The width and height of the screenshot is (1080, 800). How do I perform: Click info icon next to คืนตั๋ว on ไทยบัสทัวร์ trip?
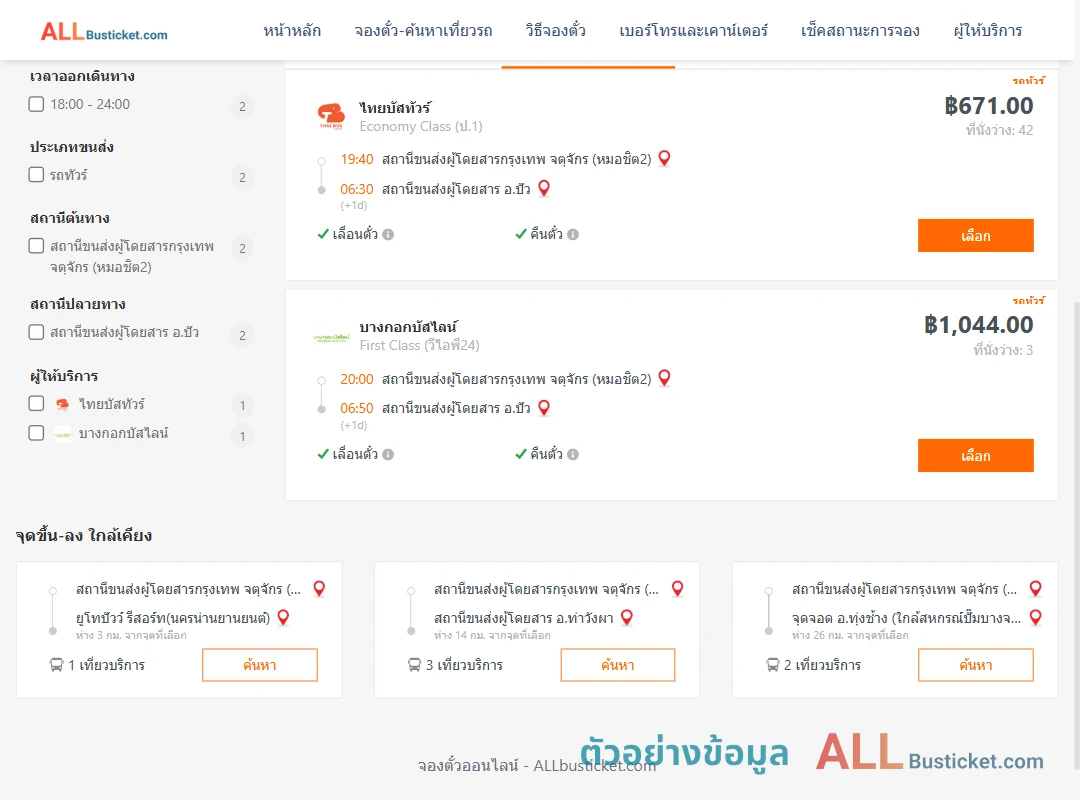coord(573,234)
